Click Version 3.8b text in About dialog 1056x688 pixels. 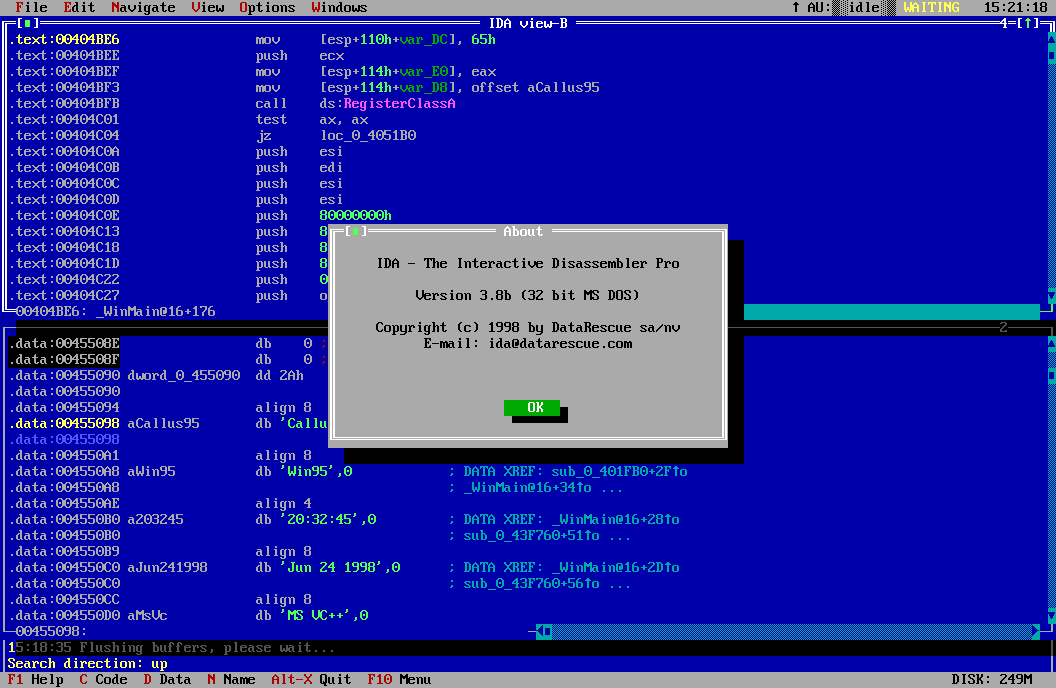click(x=463, y=296)
